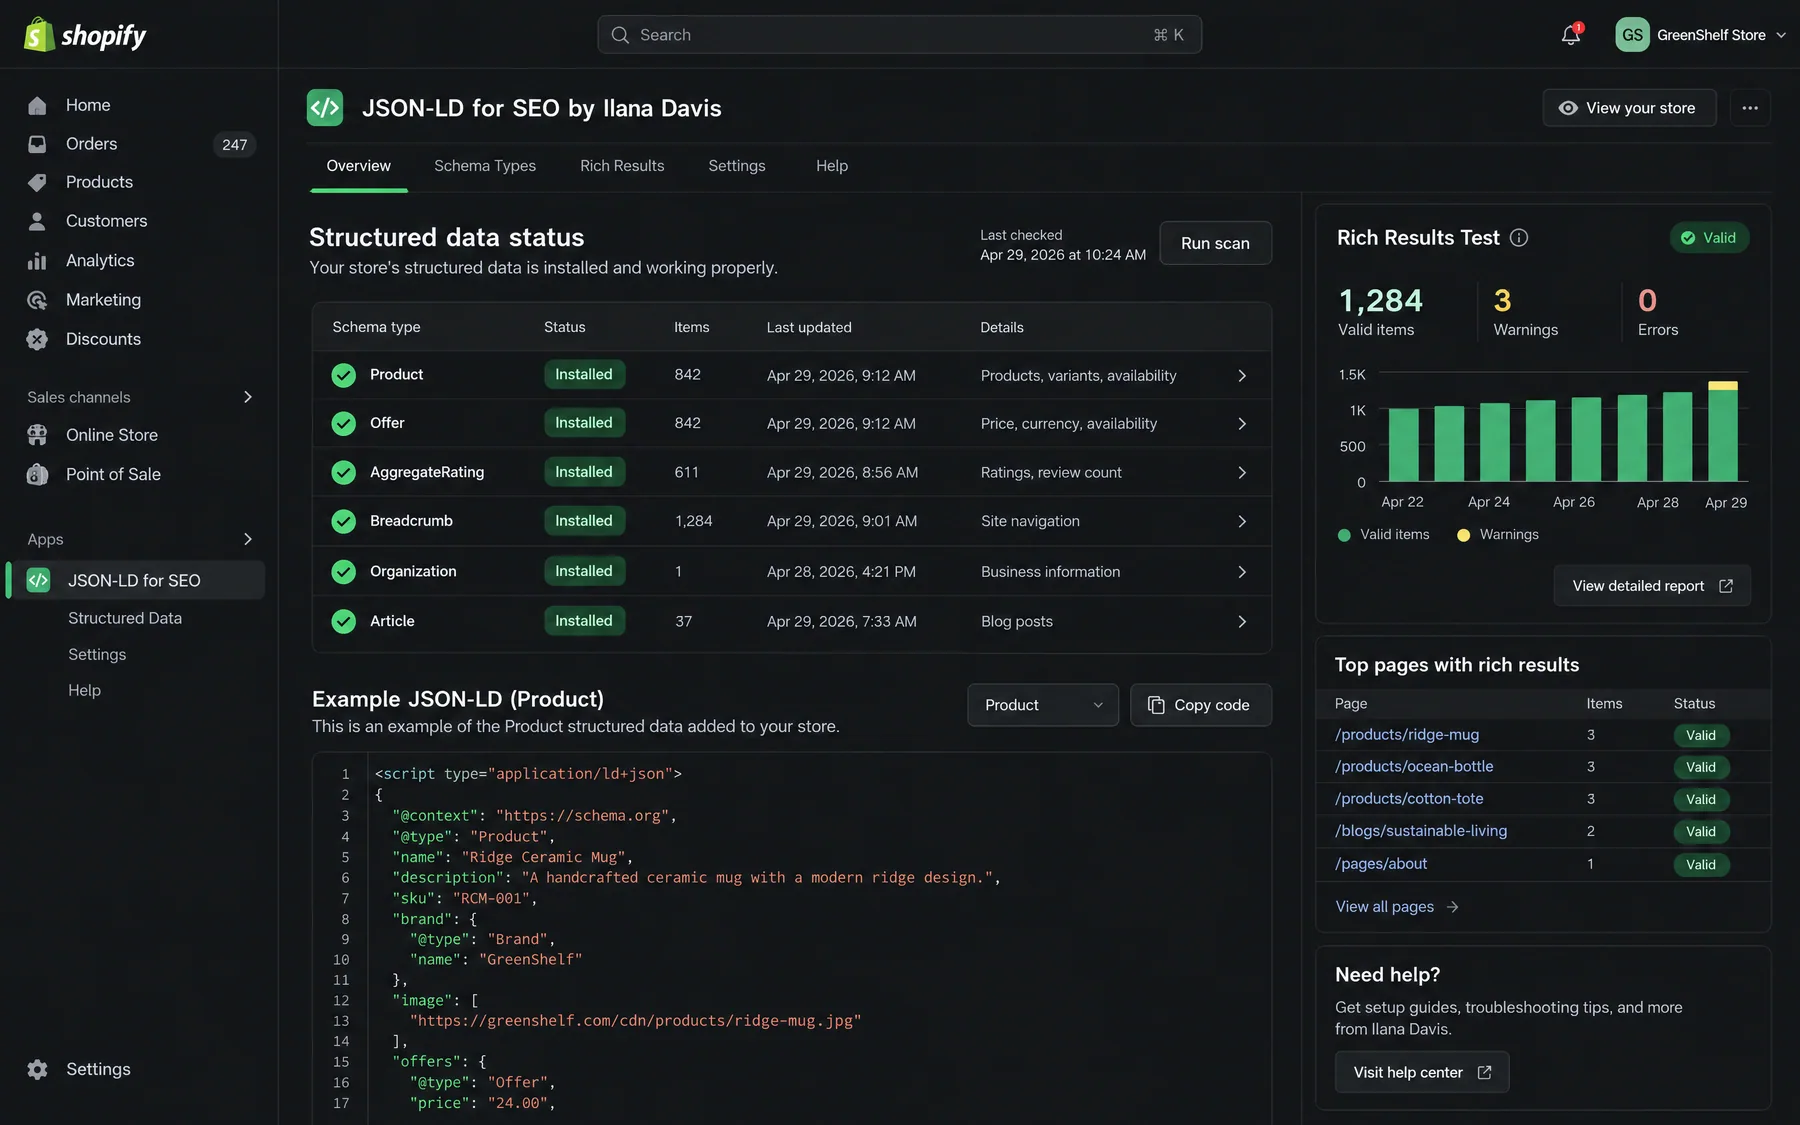Image resolution: width=1800 pixels, height=1125 pixels.
Task: Click the Shopify logo
Action: pyautogui.click(x=85, y=35)
